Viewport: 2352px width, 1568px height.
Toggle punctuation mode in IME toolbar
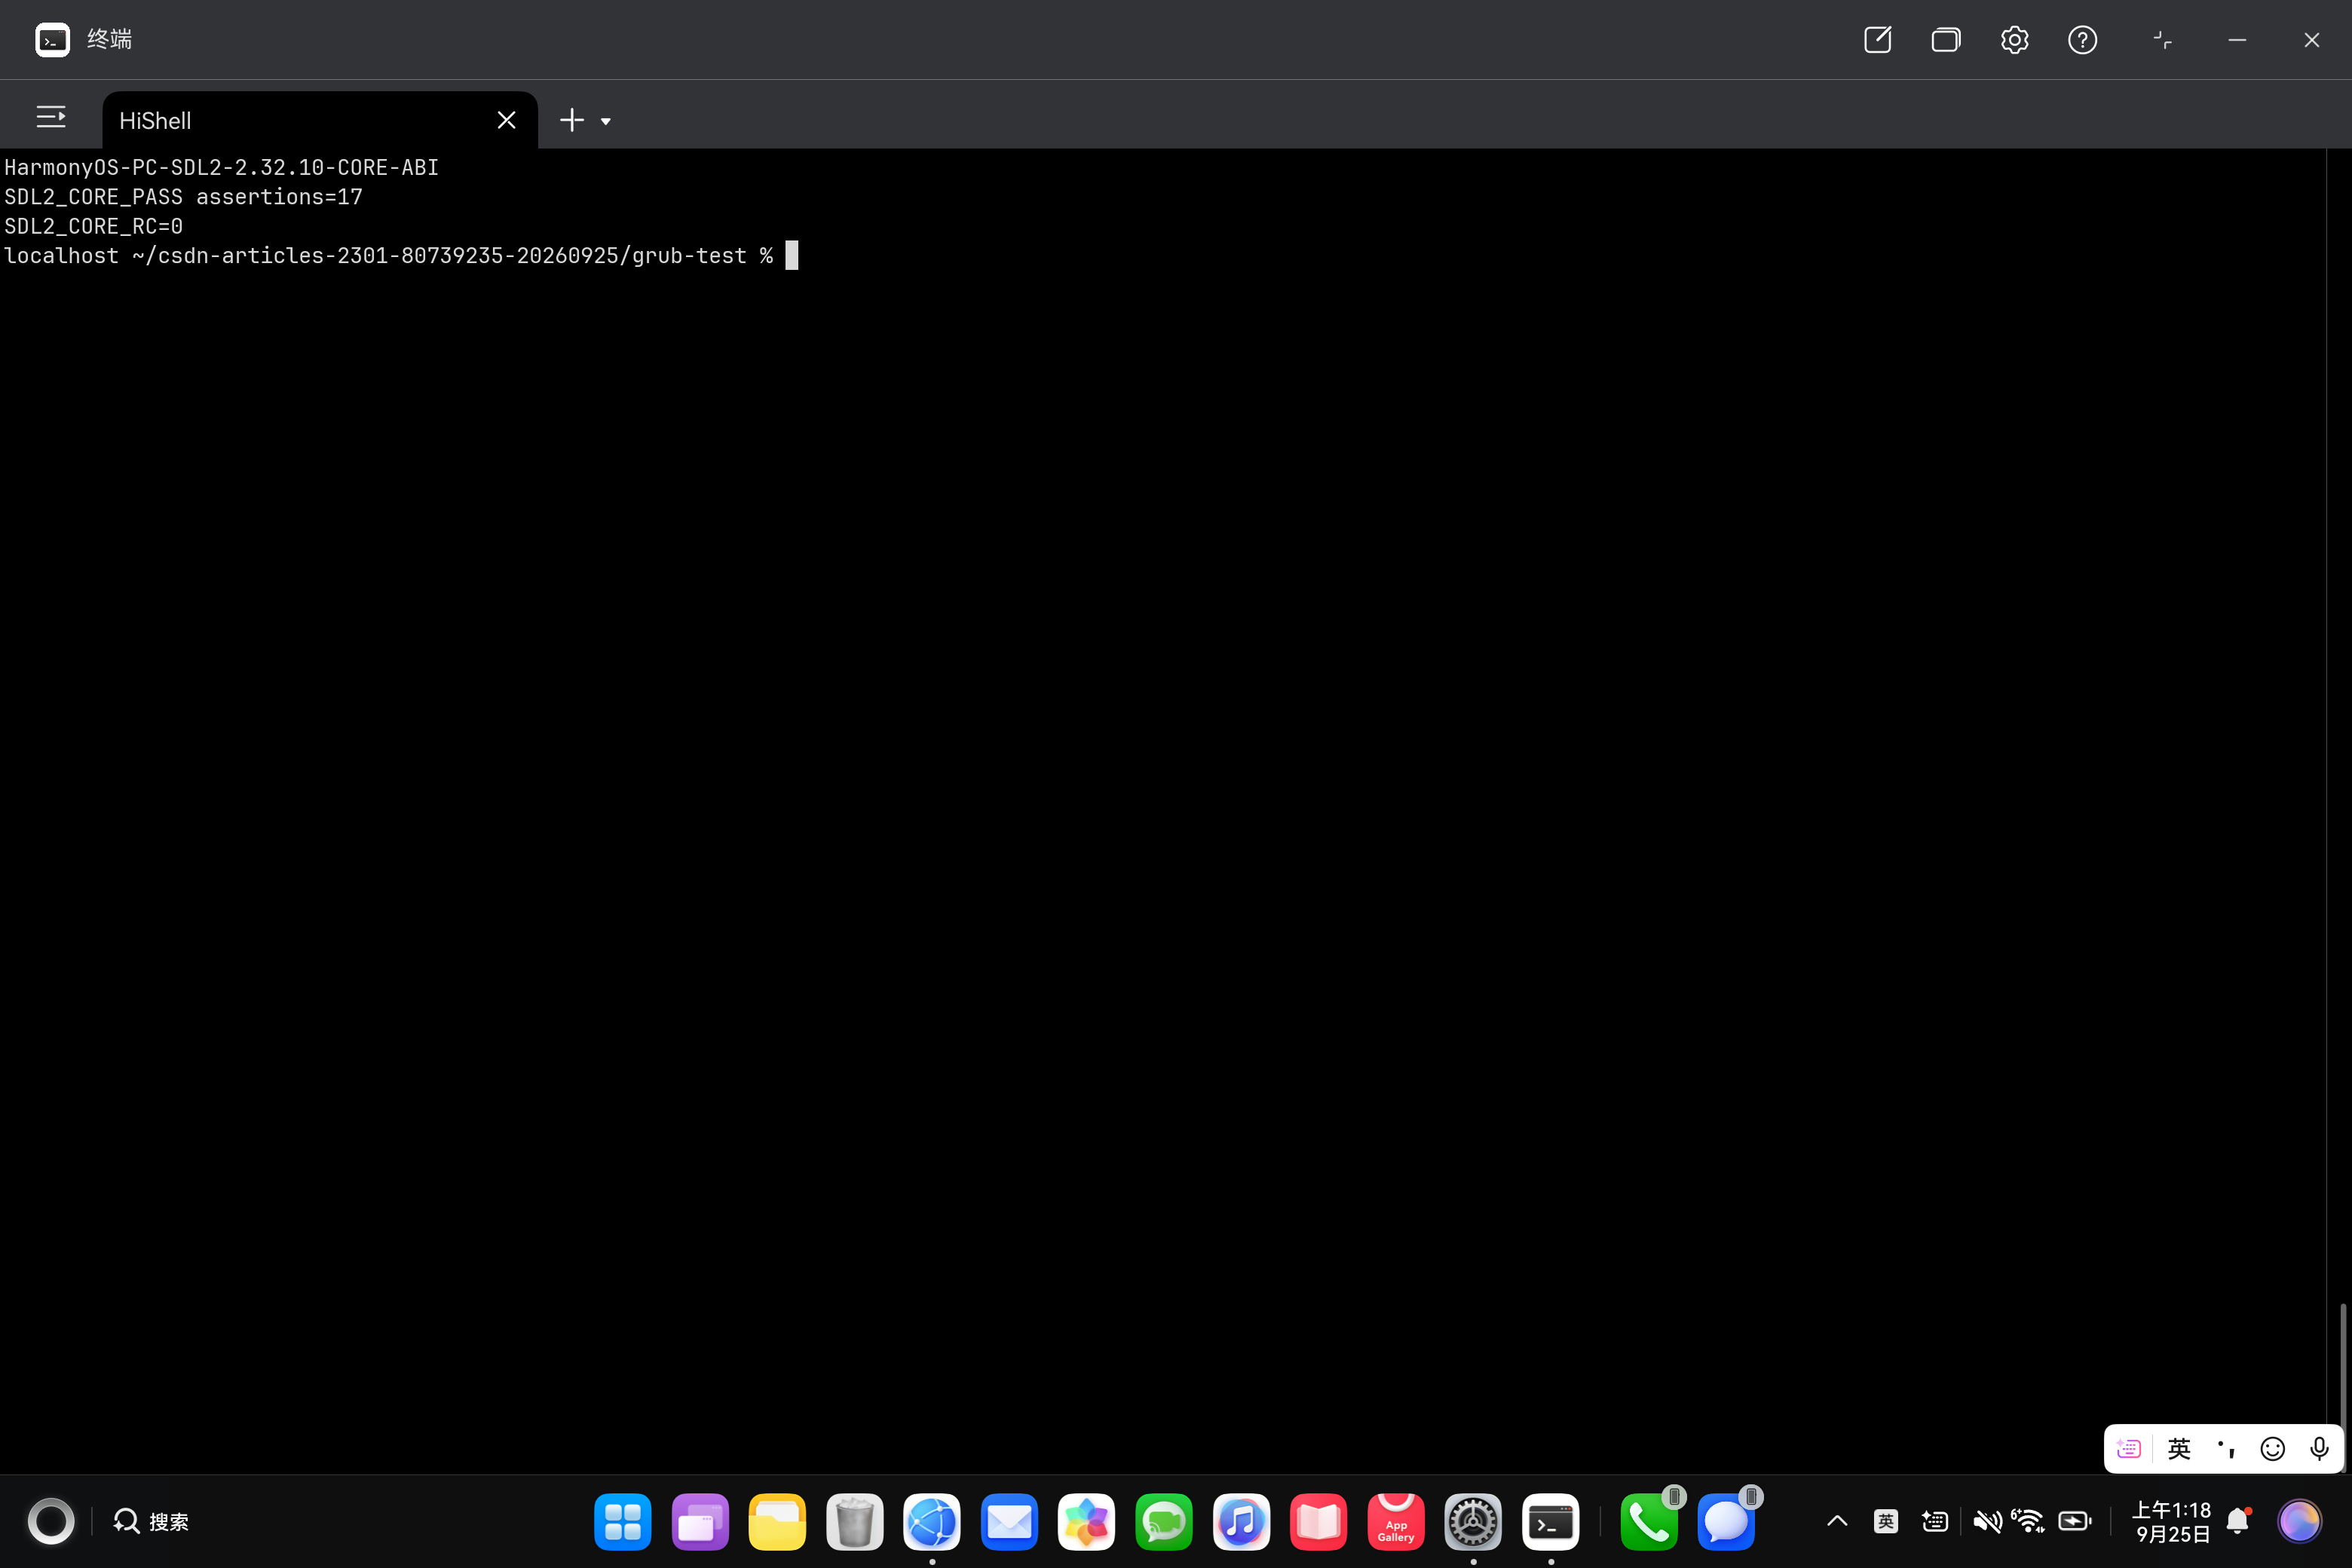[2225, 1448]
